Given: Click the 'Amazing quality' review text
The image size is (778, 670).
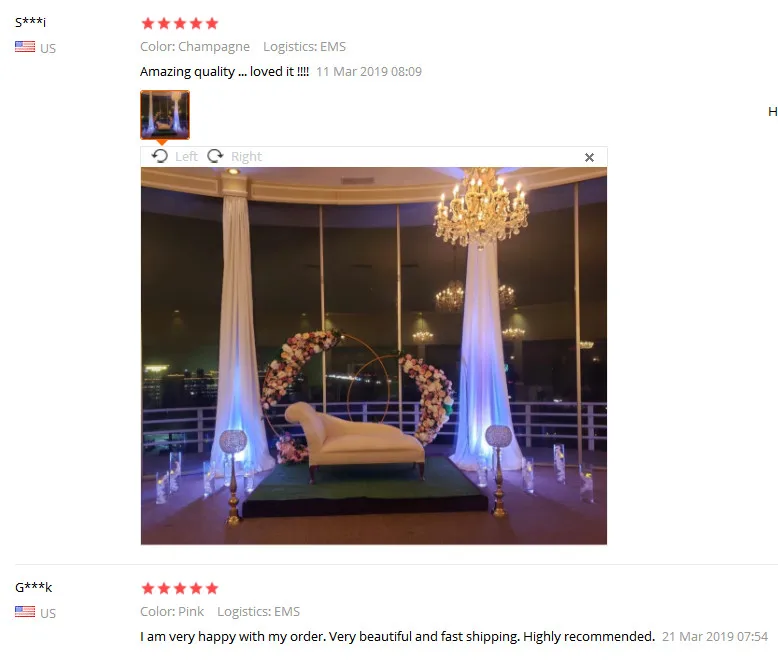Looking at the screenshot, I should pos(224,72).
